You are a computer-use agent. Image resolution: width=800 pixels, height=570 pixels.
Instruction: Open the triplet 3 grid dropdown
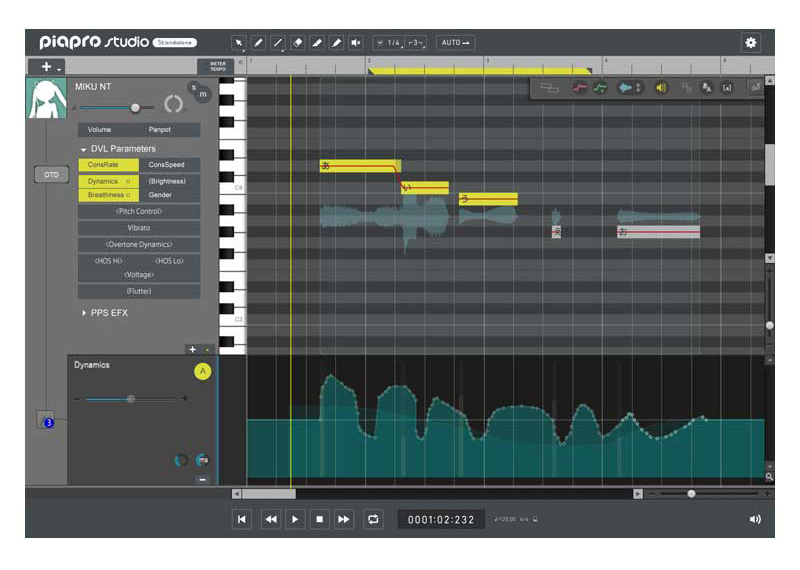tap(416, 43)
